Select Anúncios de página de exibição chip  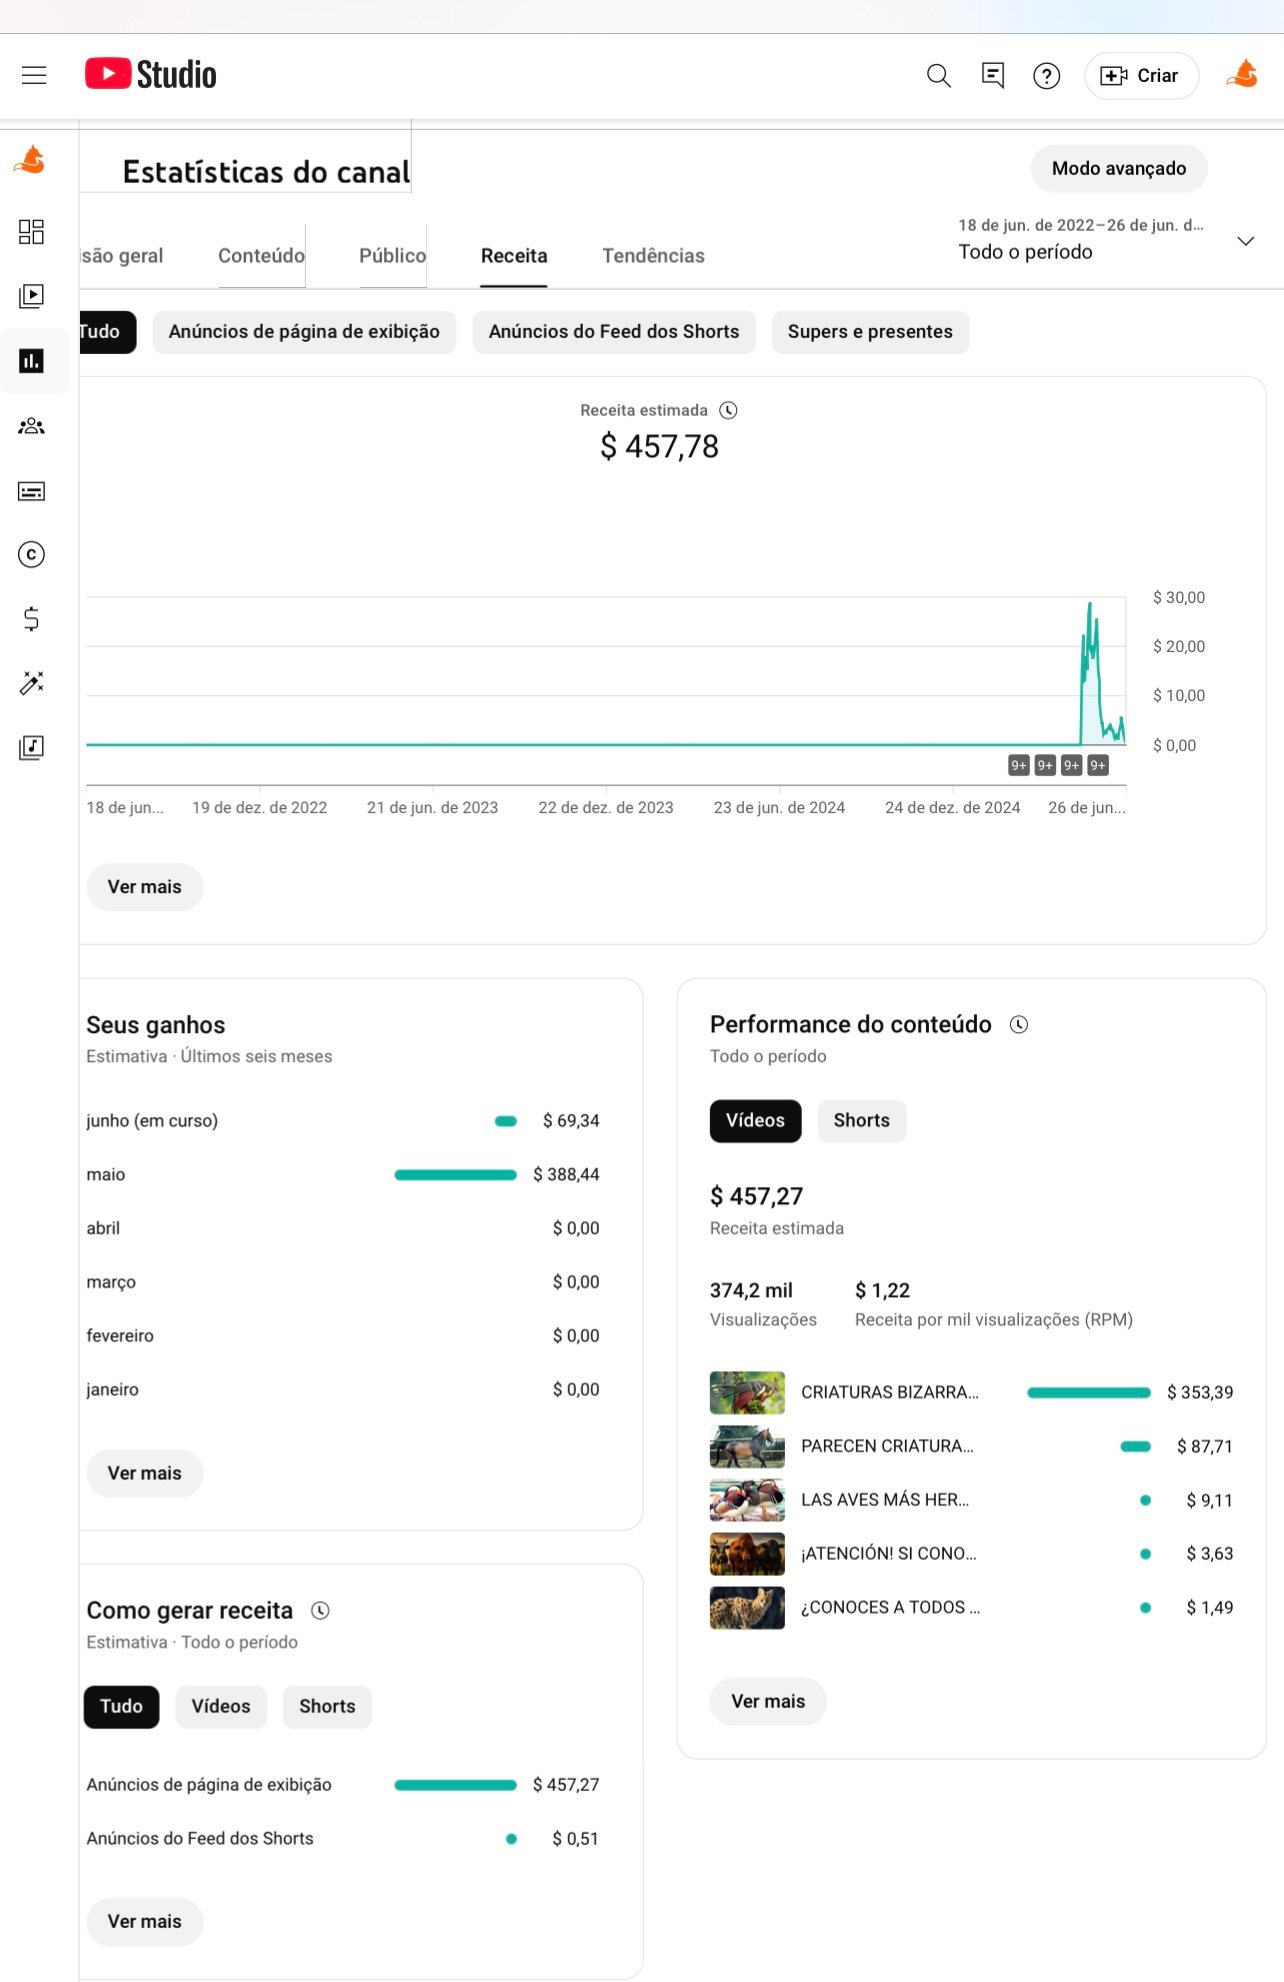pos(304,332)
